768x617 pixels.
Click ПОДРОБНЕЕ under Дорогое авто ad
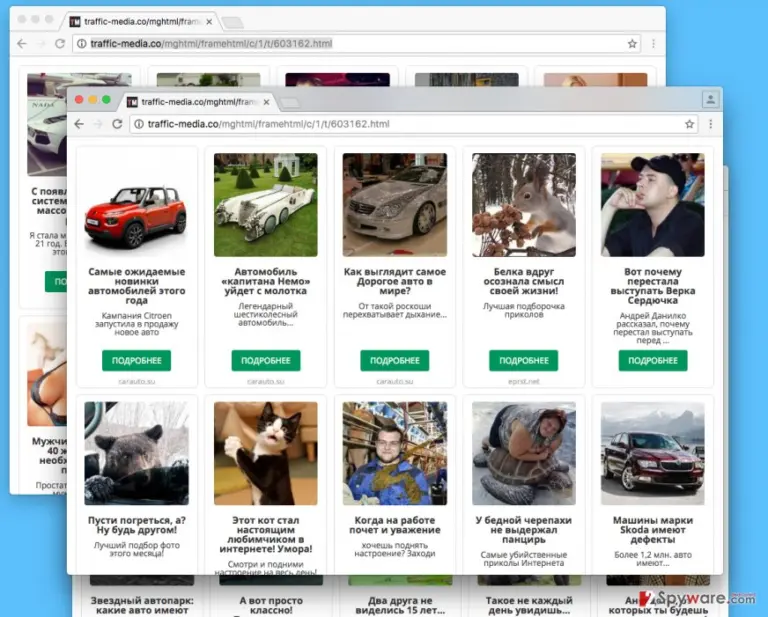[395, 360]
